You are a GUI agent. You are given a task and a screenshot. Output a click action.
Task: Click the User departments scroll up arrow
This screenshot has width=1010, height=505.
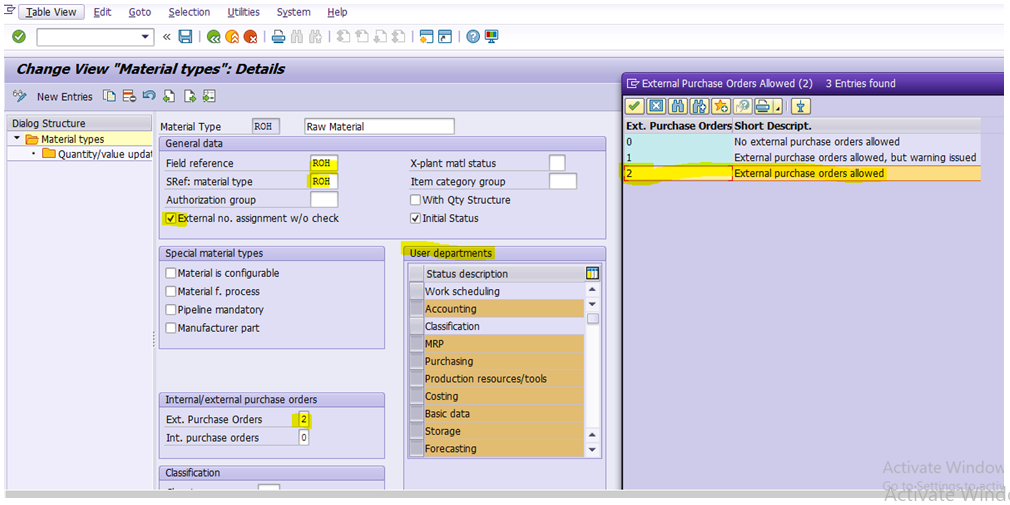(x=593, y=291)
